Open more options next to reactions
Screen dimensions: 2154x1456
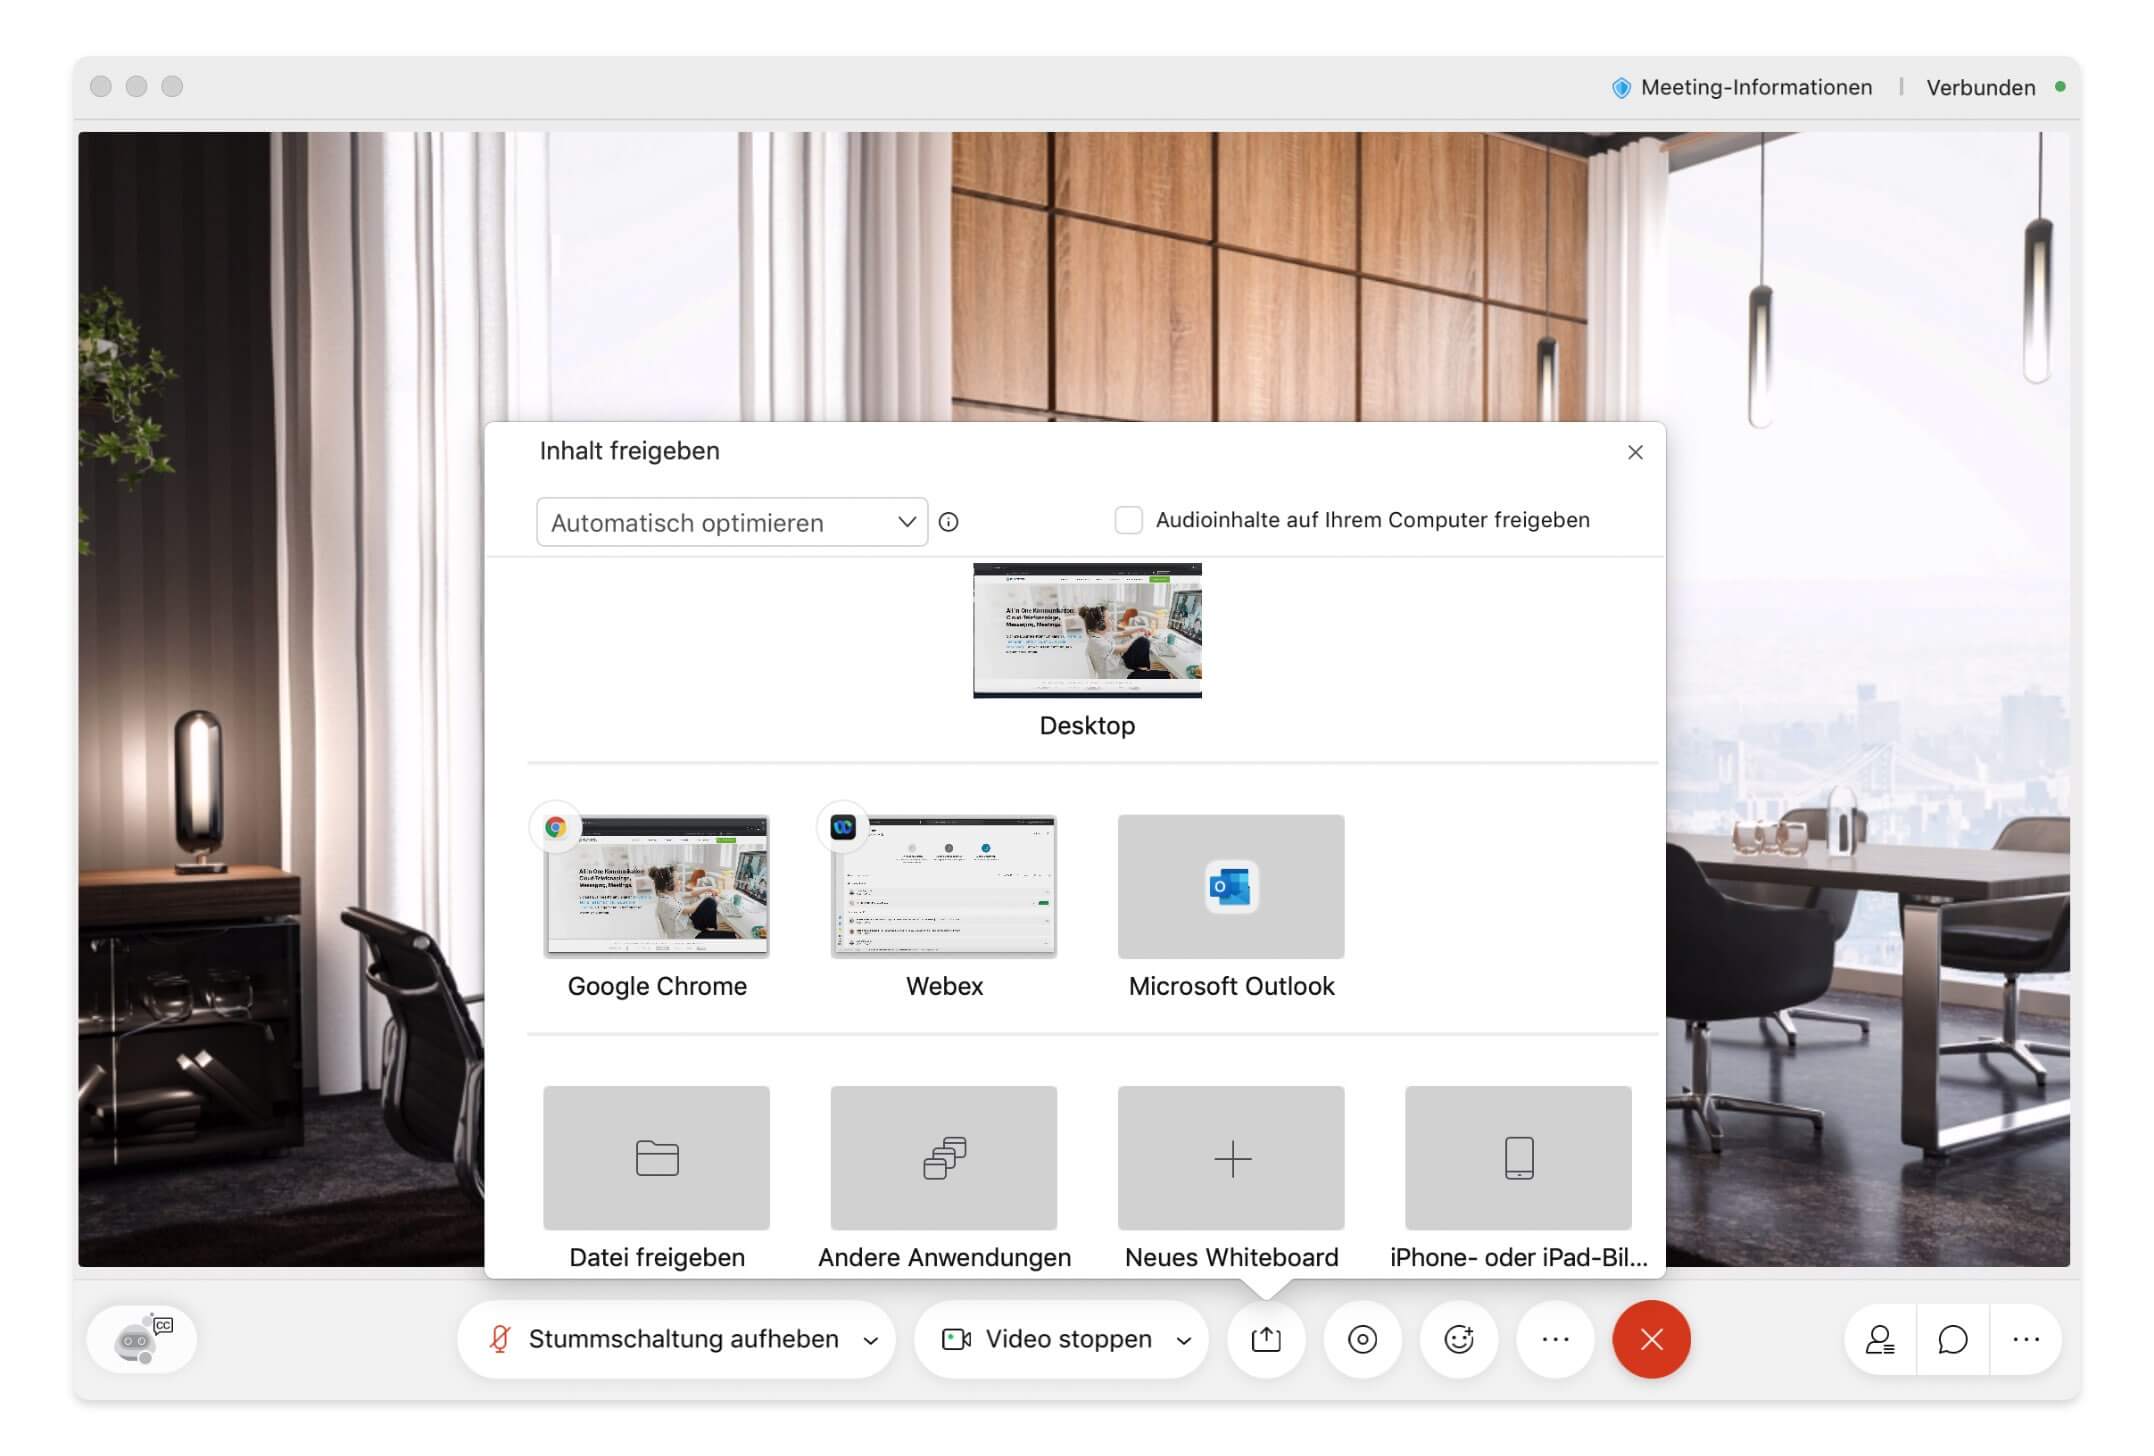coord(1555,1339)
